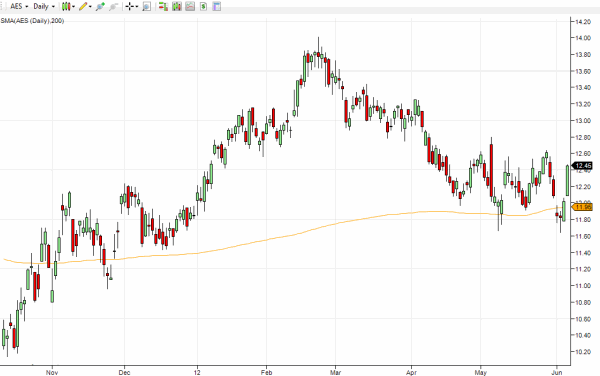This screenshot has height=376, width=600.
Task: Click the 13.60 price axis label
Action: pyautogui.click(x=583, y=71)
